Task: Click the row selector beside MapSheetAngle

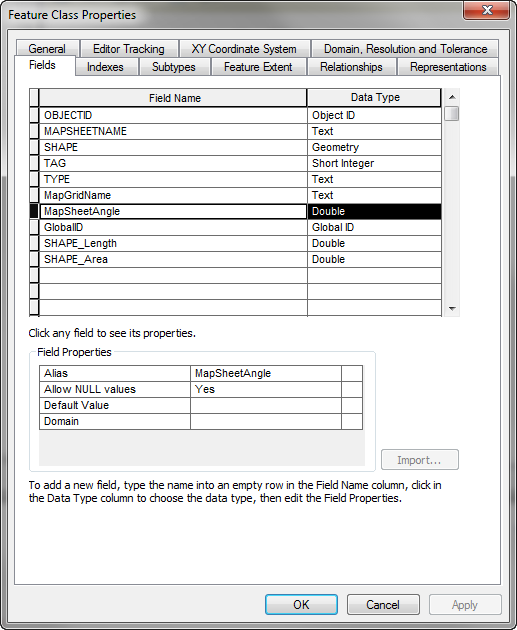Action: click(34, 211)
